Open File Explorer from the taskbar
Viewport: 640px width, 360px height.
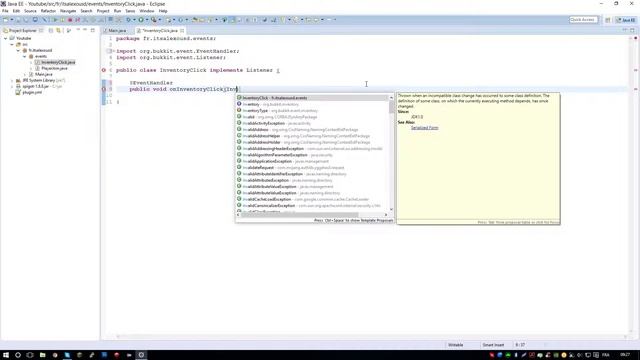[42, 355]
